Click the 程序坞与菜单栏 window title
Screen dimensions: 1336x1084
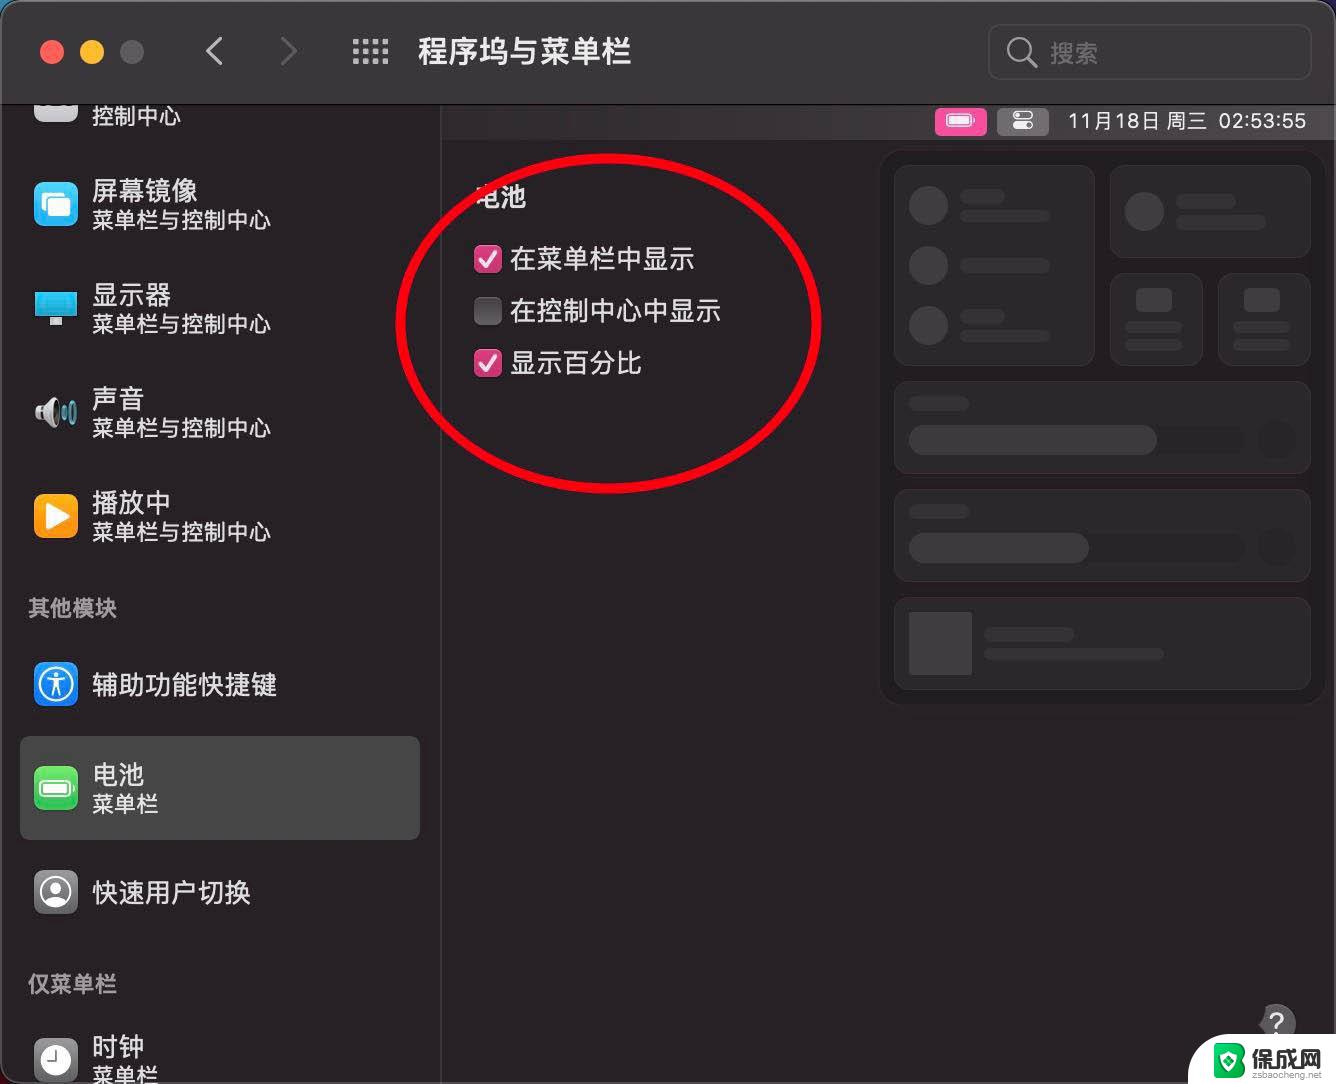point(524,52)
